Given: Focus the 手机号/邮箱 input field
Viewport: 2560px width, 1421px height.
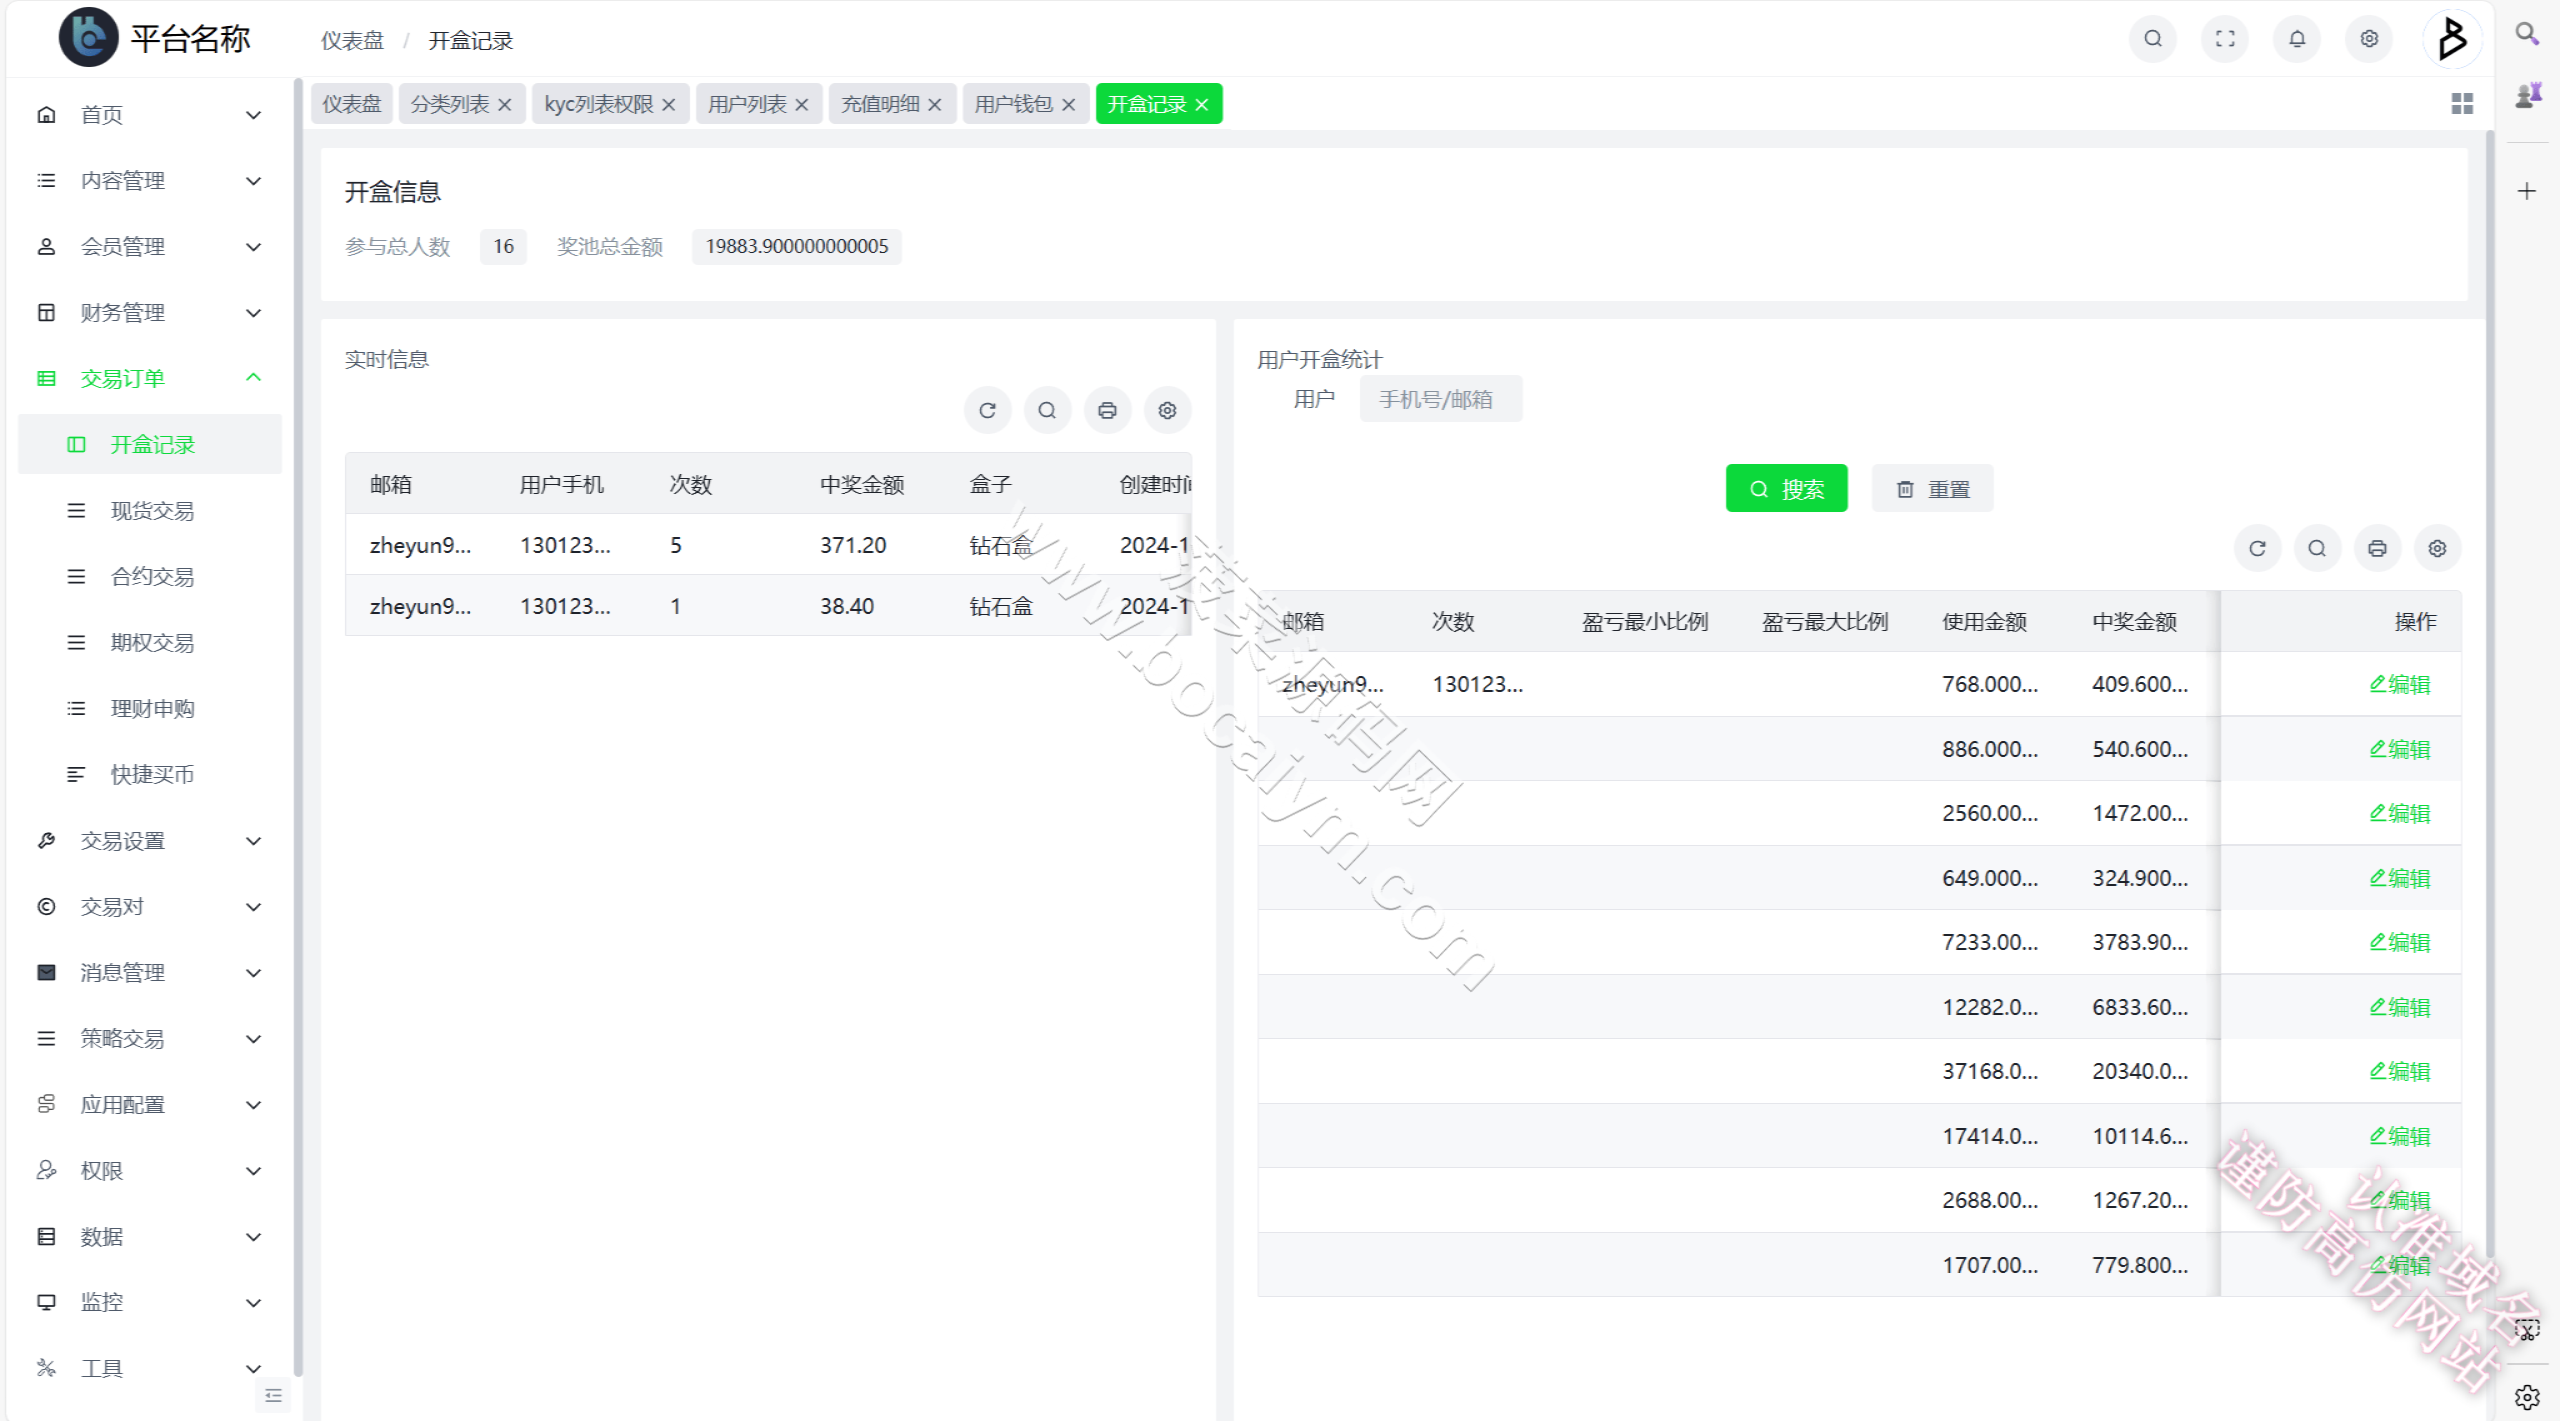Looking at the screenshot, I should 1440,399.
